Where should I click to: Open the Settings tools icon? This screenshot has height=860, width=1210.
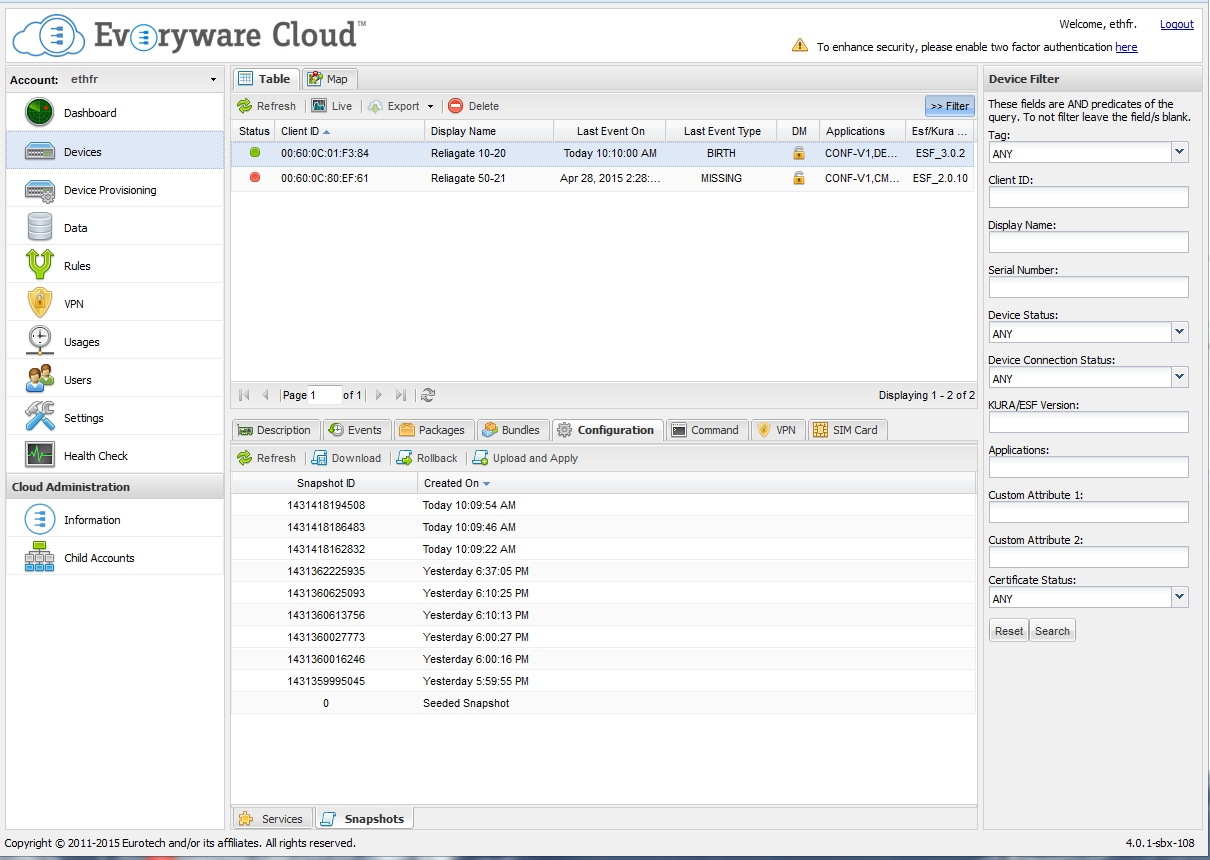(40, 418)
